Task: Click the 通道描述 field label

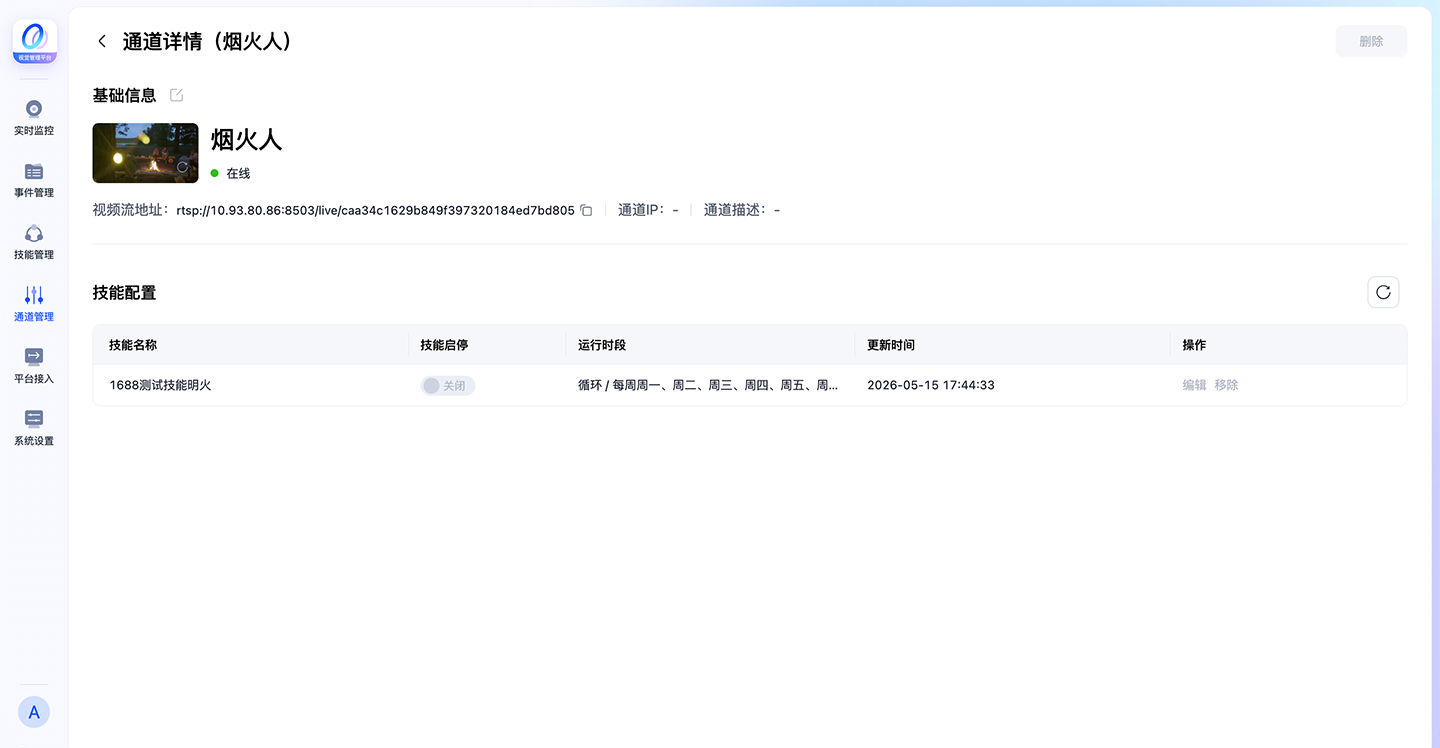Action: pos(735,210)
